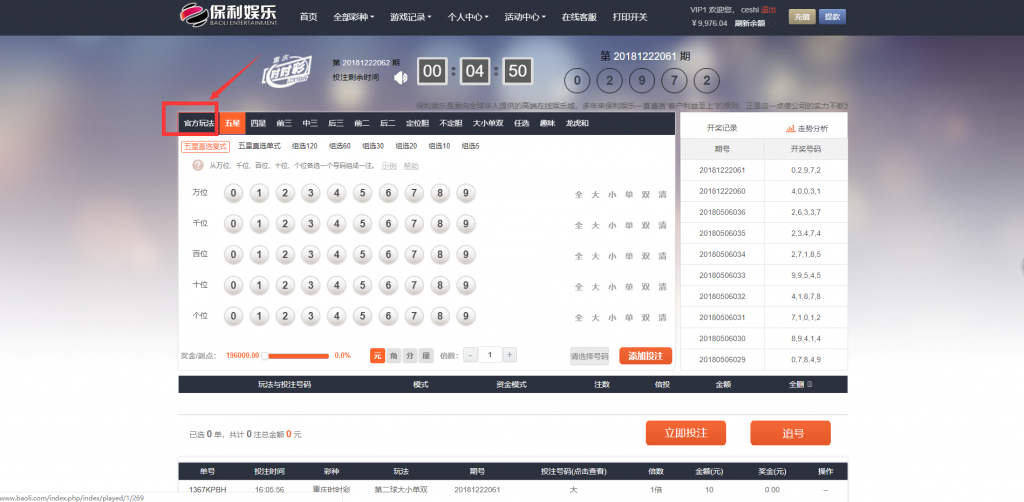Screen dimensions: 1024x502
Task: Select 分 currency unit mode
Action: pyautogui.click(x=410, y=355)
